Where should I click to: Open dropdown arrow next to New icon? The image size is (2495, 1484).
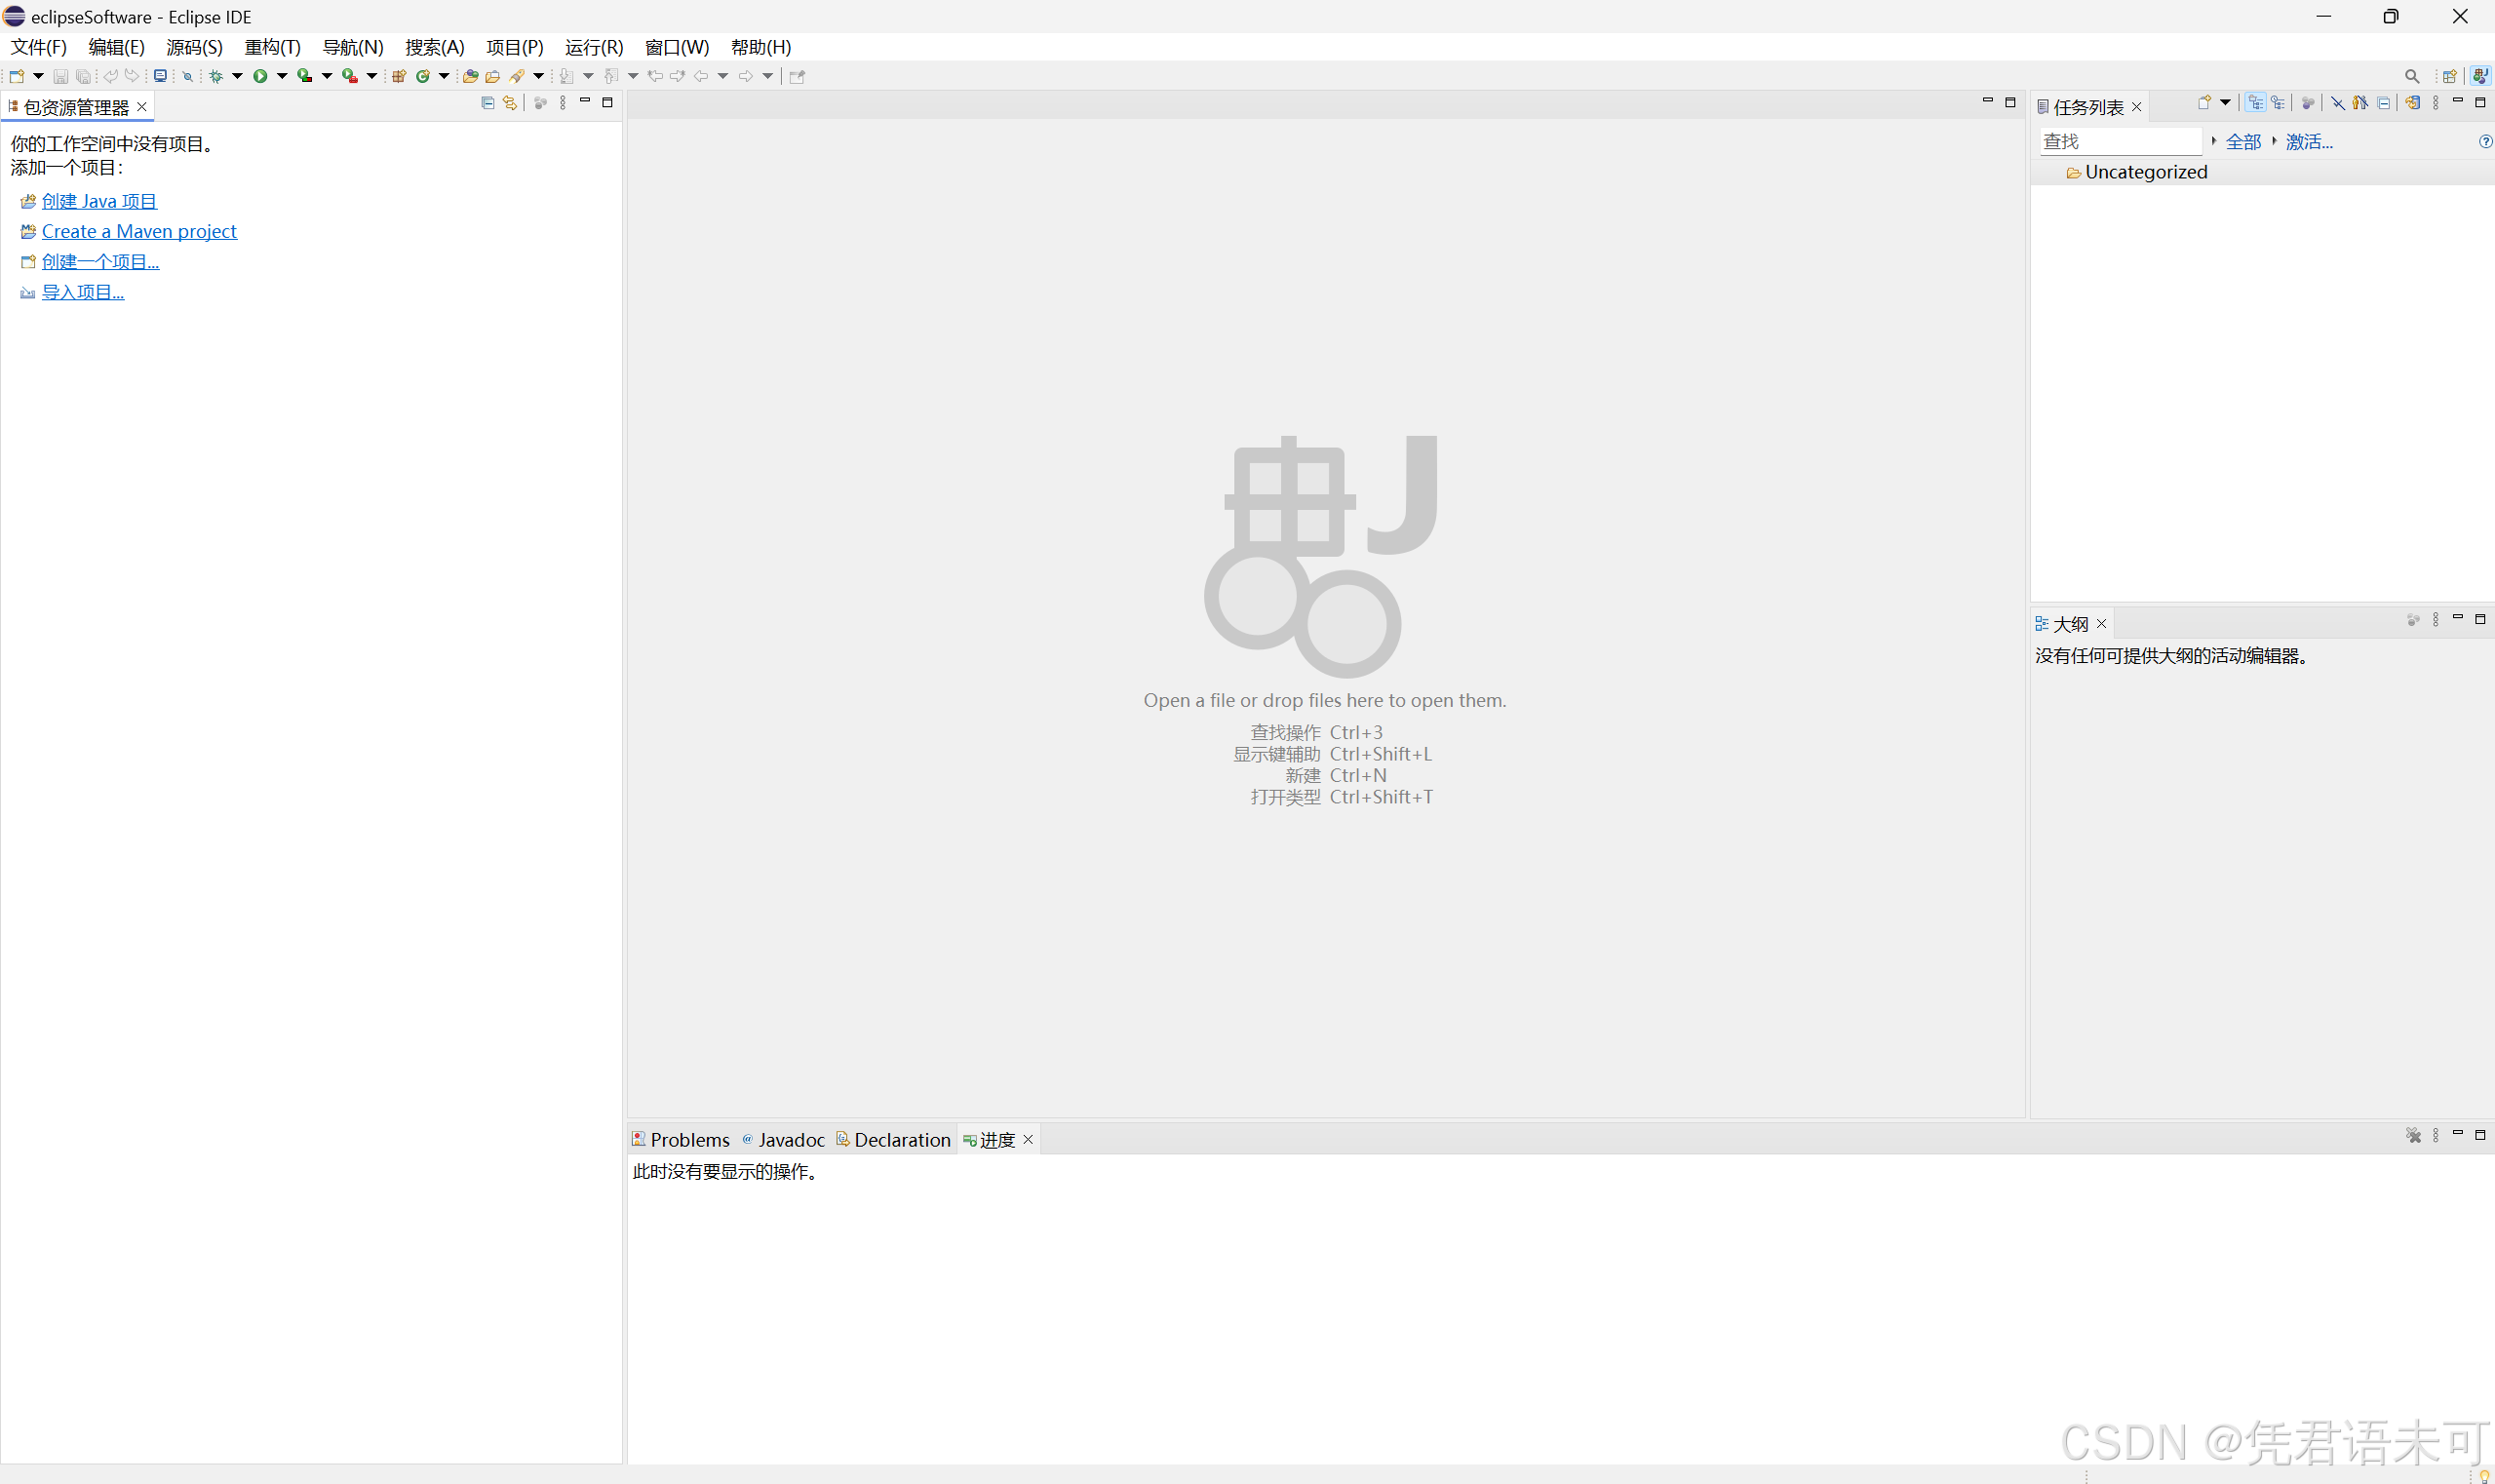[38, 76]
